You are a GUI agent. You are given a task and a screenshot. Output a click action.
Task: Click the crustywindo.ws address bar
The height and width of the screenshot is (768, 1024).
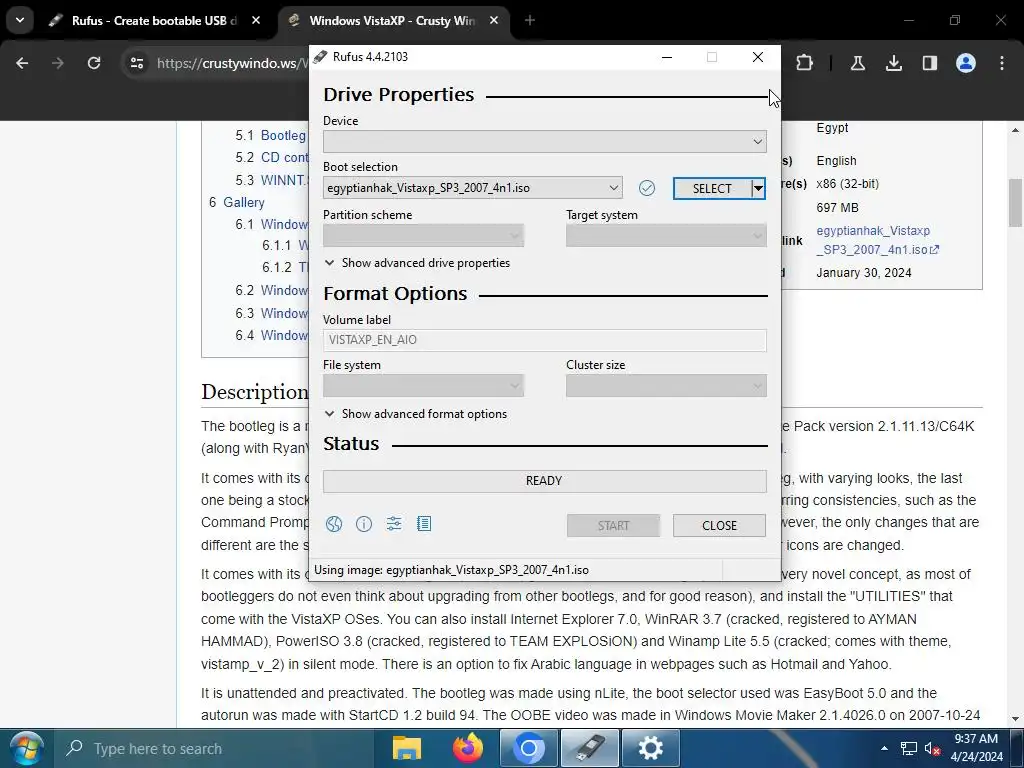point(232,63)
